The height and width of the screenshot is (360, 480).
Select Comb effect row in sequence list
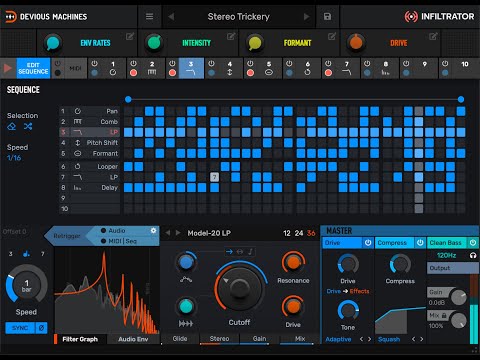[89, 122]
